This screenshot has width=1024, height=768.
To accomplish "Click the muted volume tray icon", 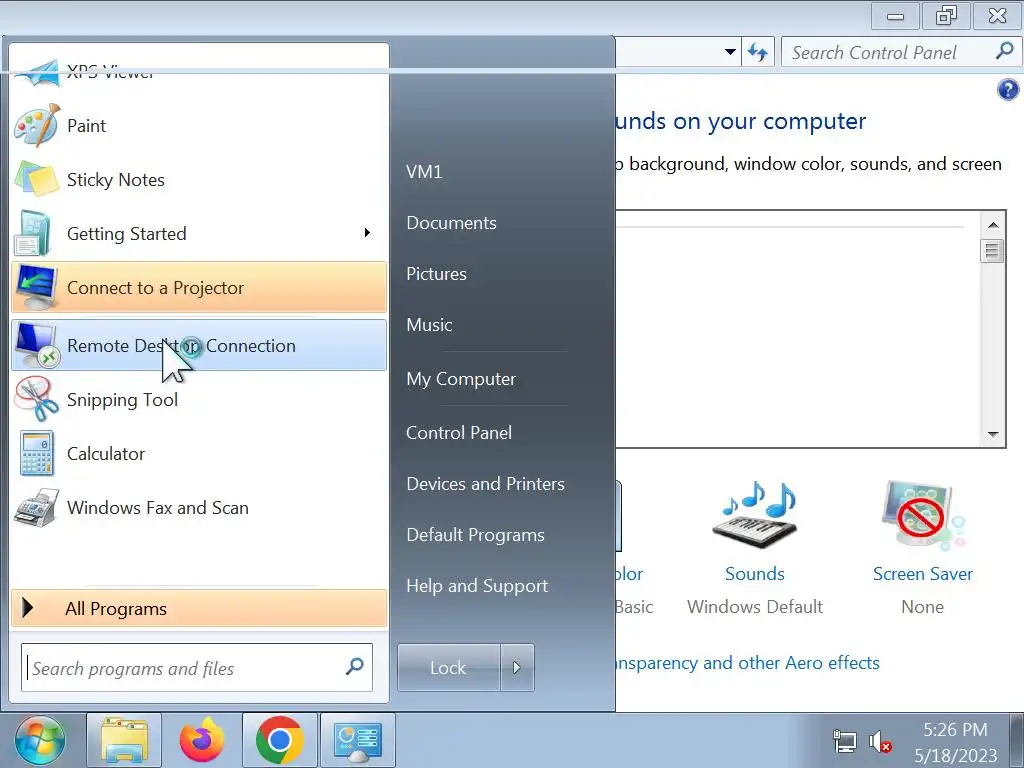I will [880, 742].
